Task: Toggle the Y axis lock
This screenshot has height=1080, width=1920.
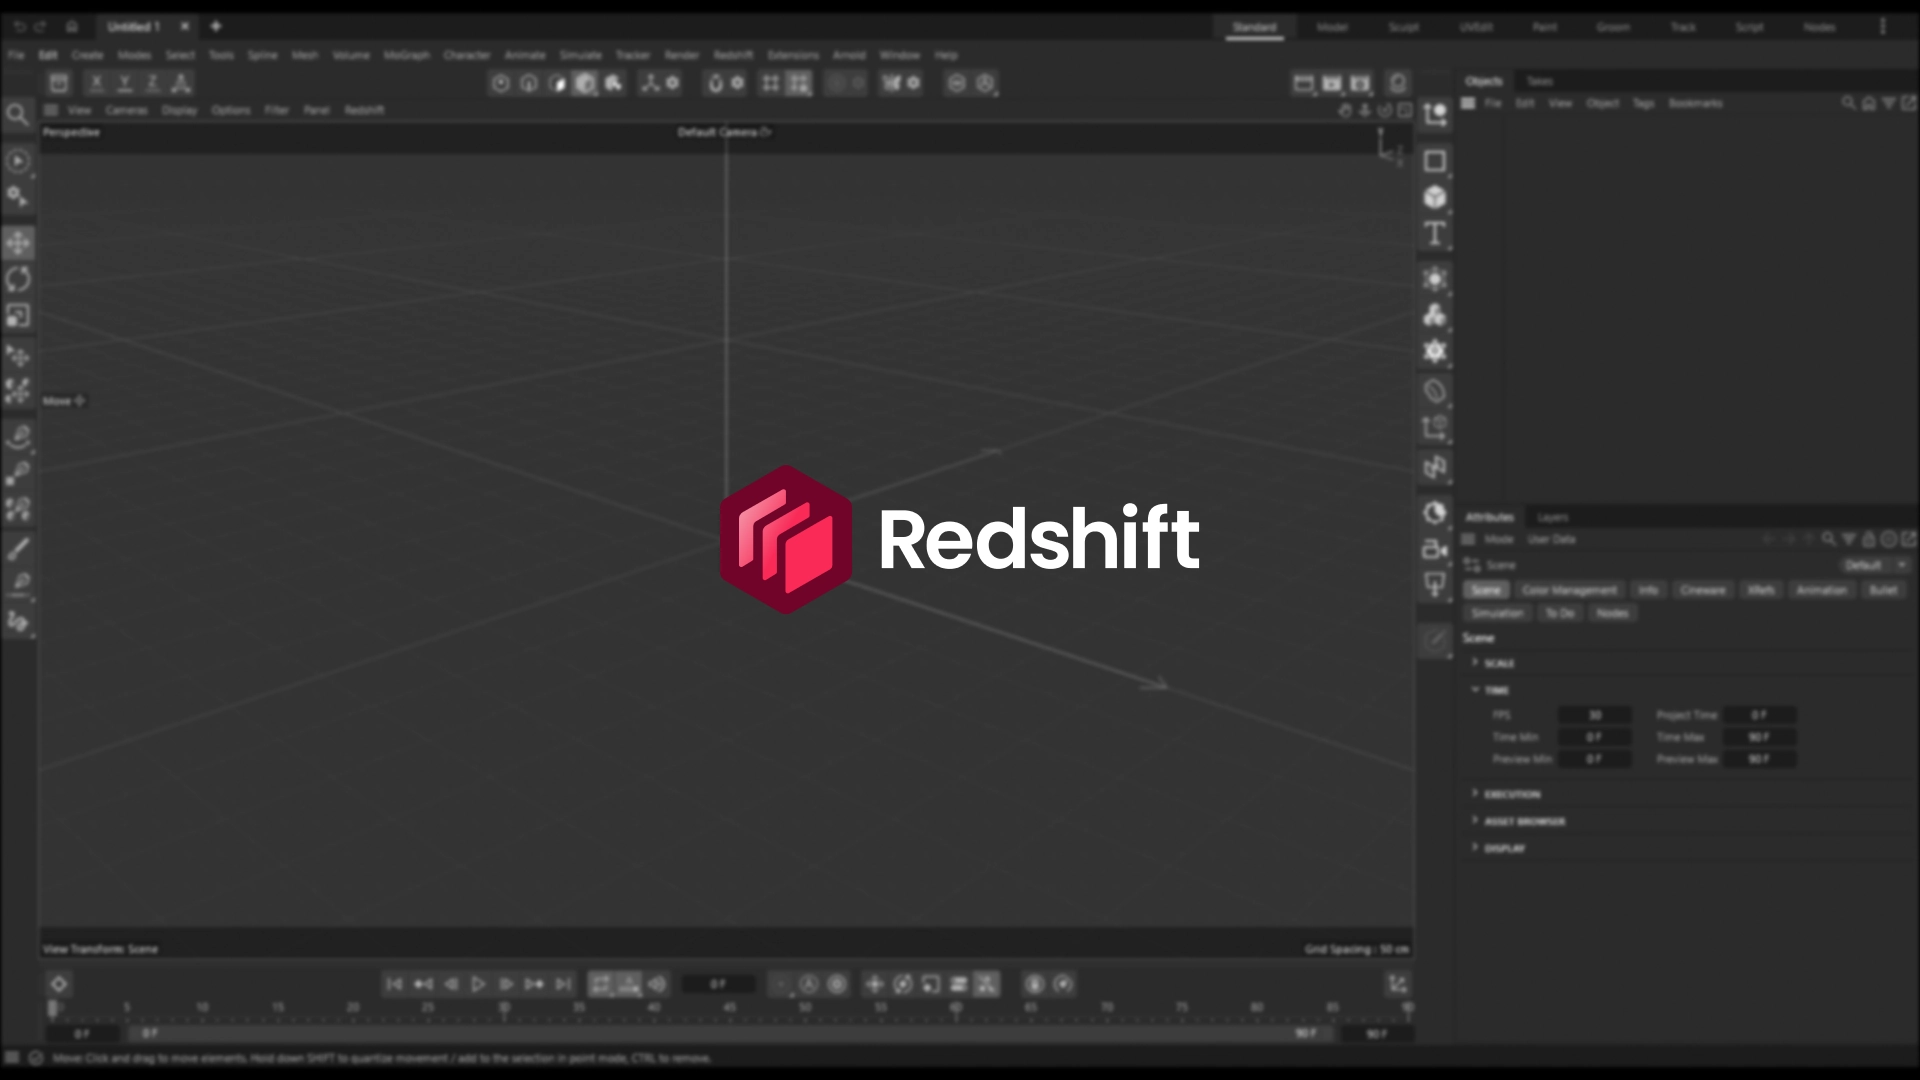Action: (x=125, y=84)
